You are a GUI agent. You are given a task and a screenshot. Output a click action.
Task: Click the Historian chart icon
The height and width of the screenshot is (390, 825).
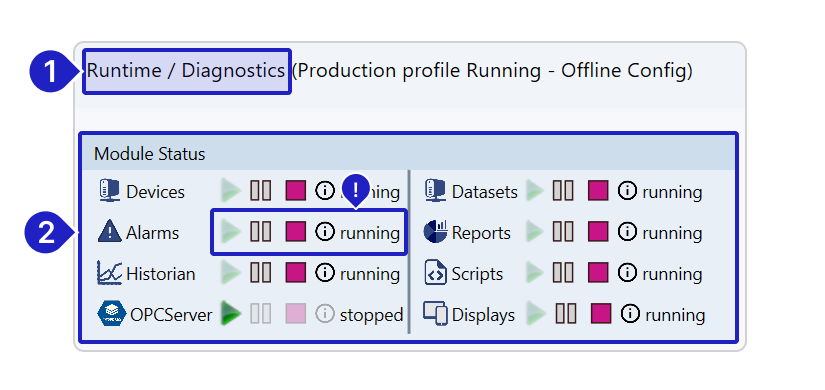click(109, 273)
